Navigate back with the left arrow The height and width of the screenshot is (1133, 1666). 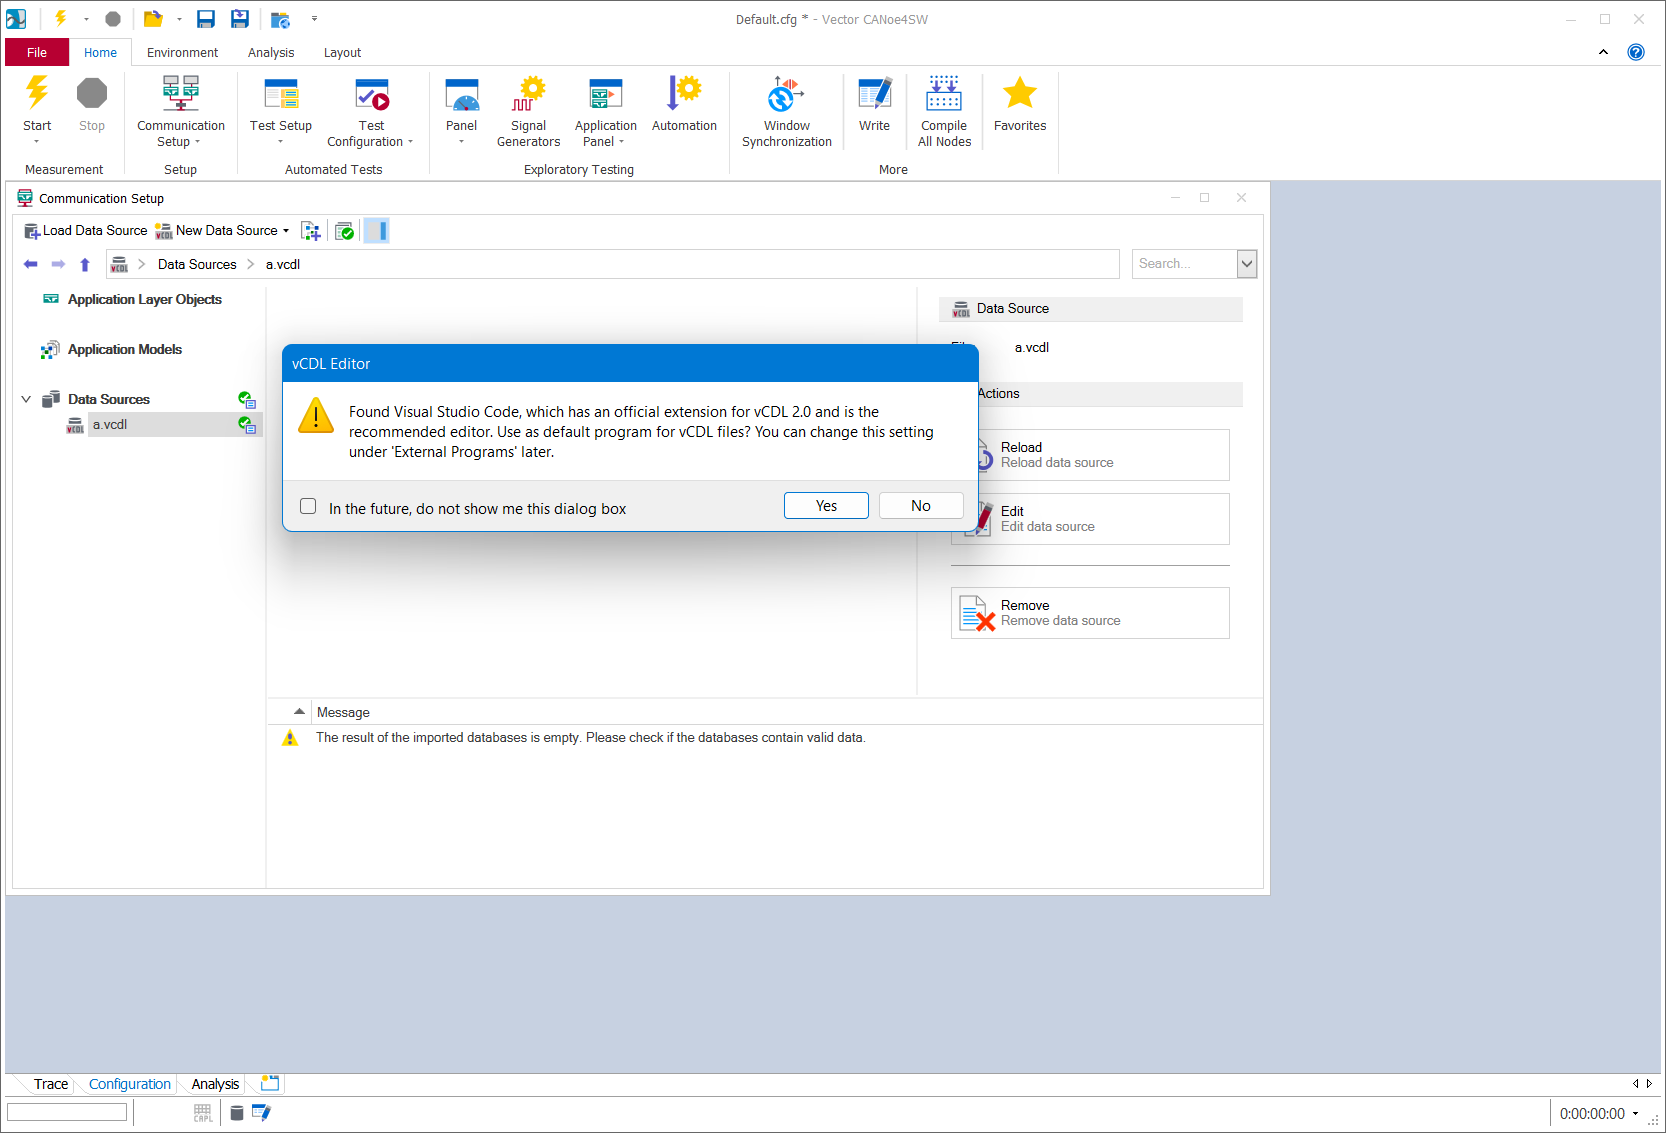[x=30, y=264]
